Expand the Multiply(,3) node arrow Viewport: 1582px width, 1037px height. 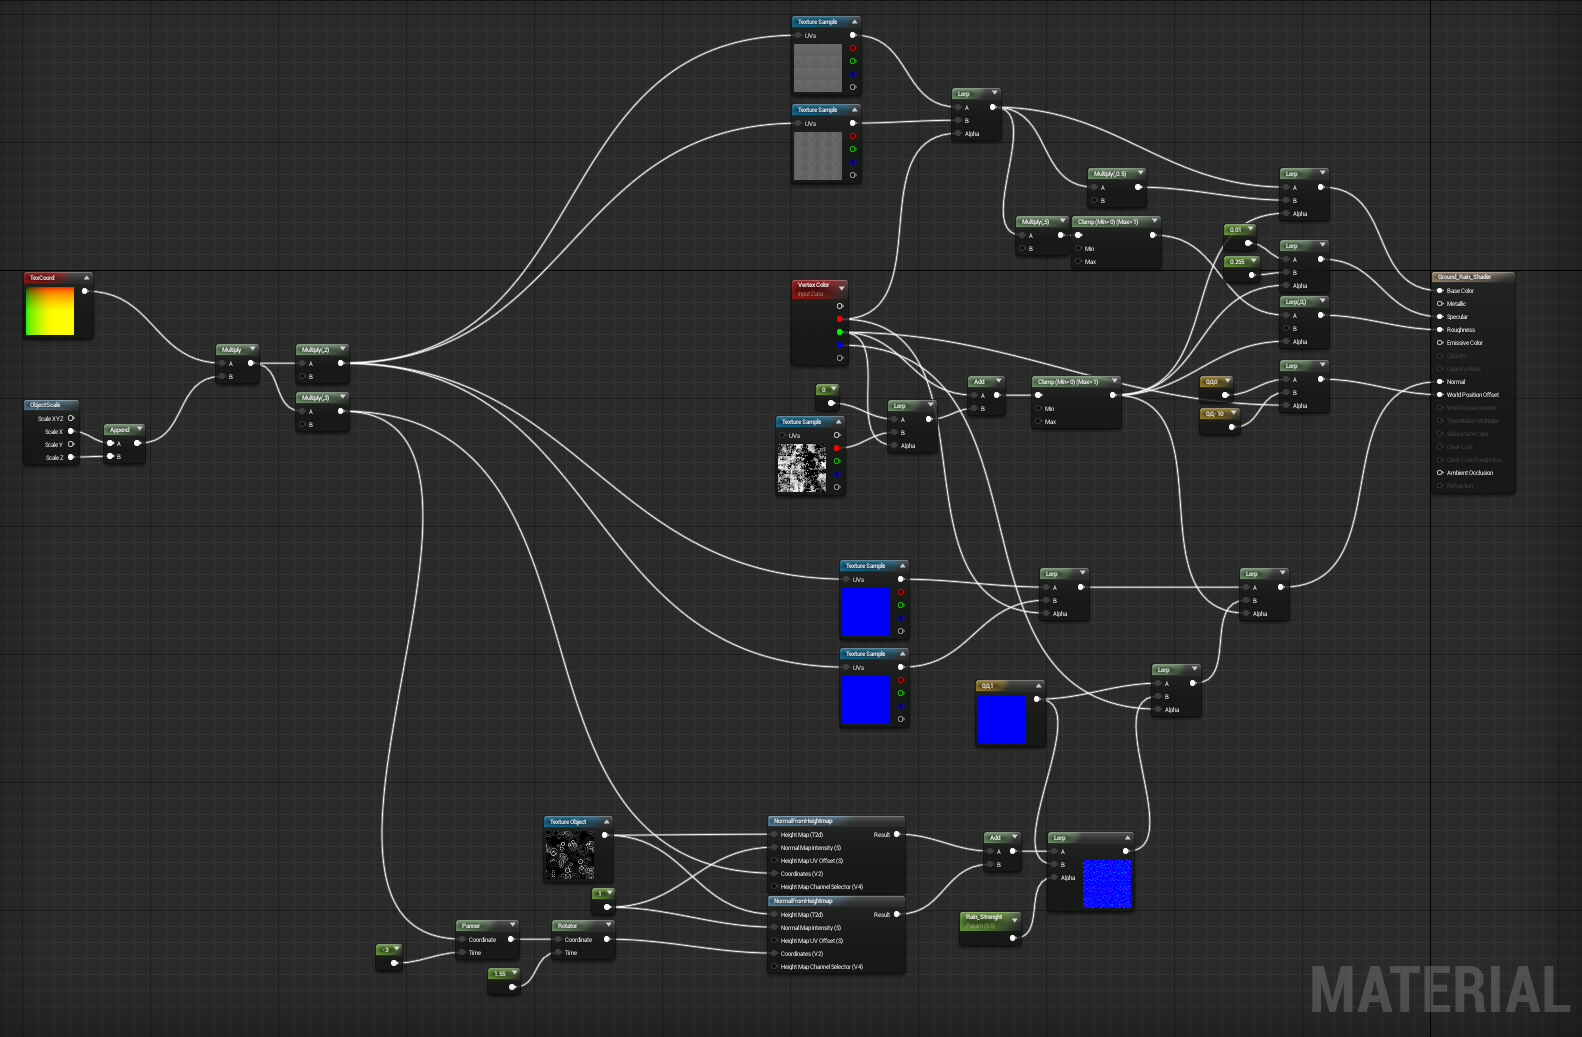pyautogui.click(x=342, y=397)
